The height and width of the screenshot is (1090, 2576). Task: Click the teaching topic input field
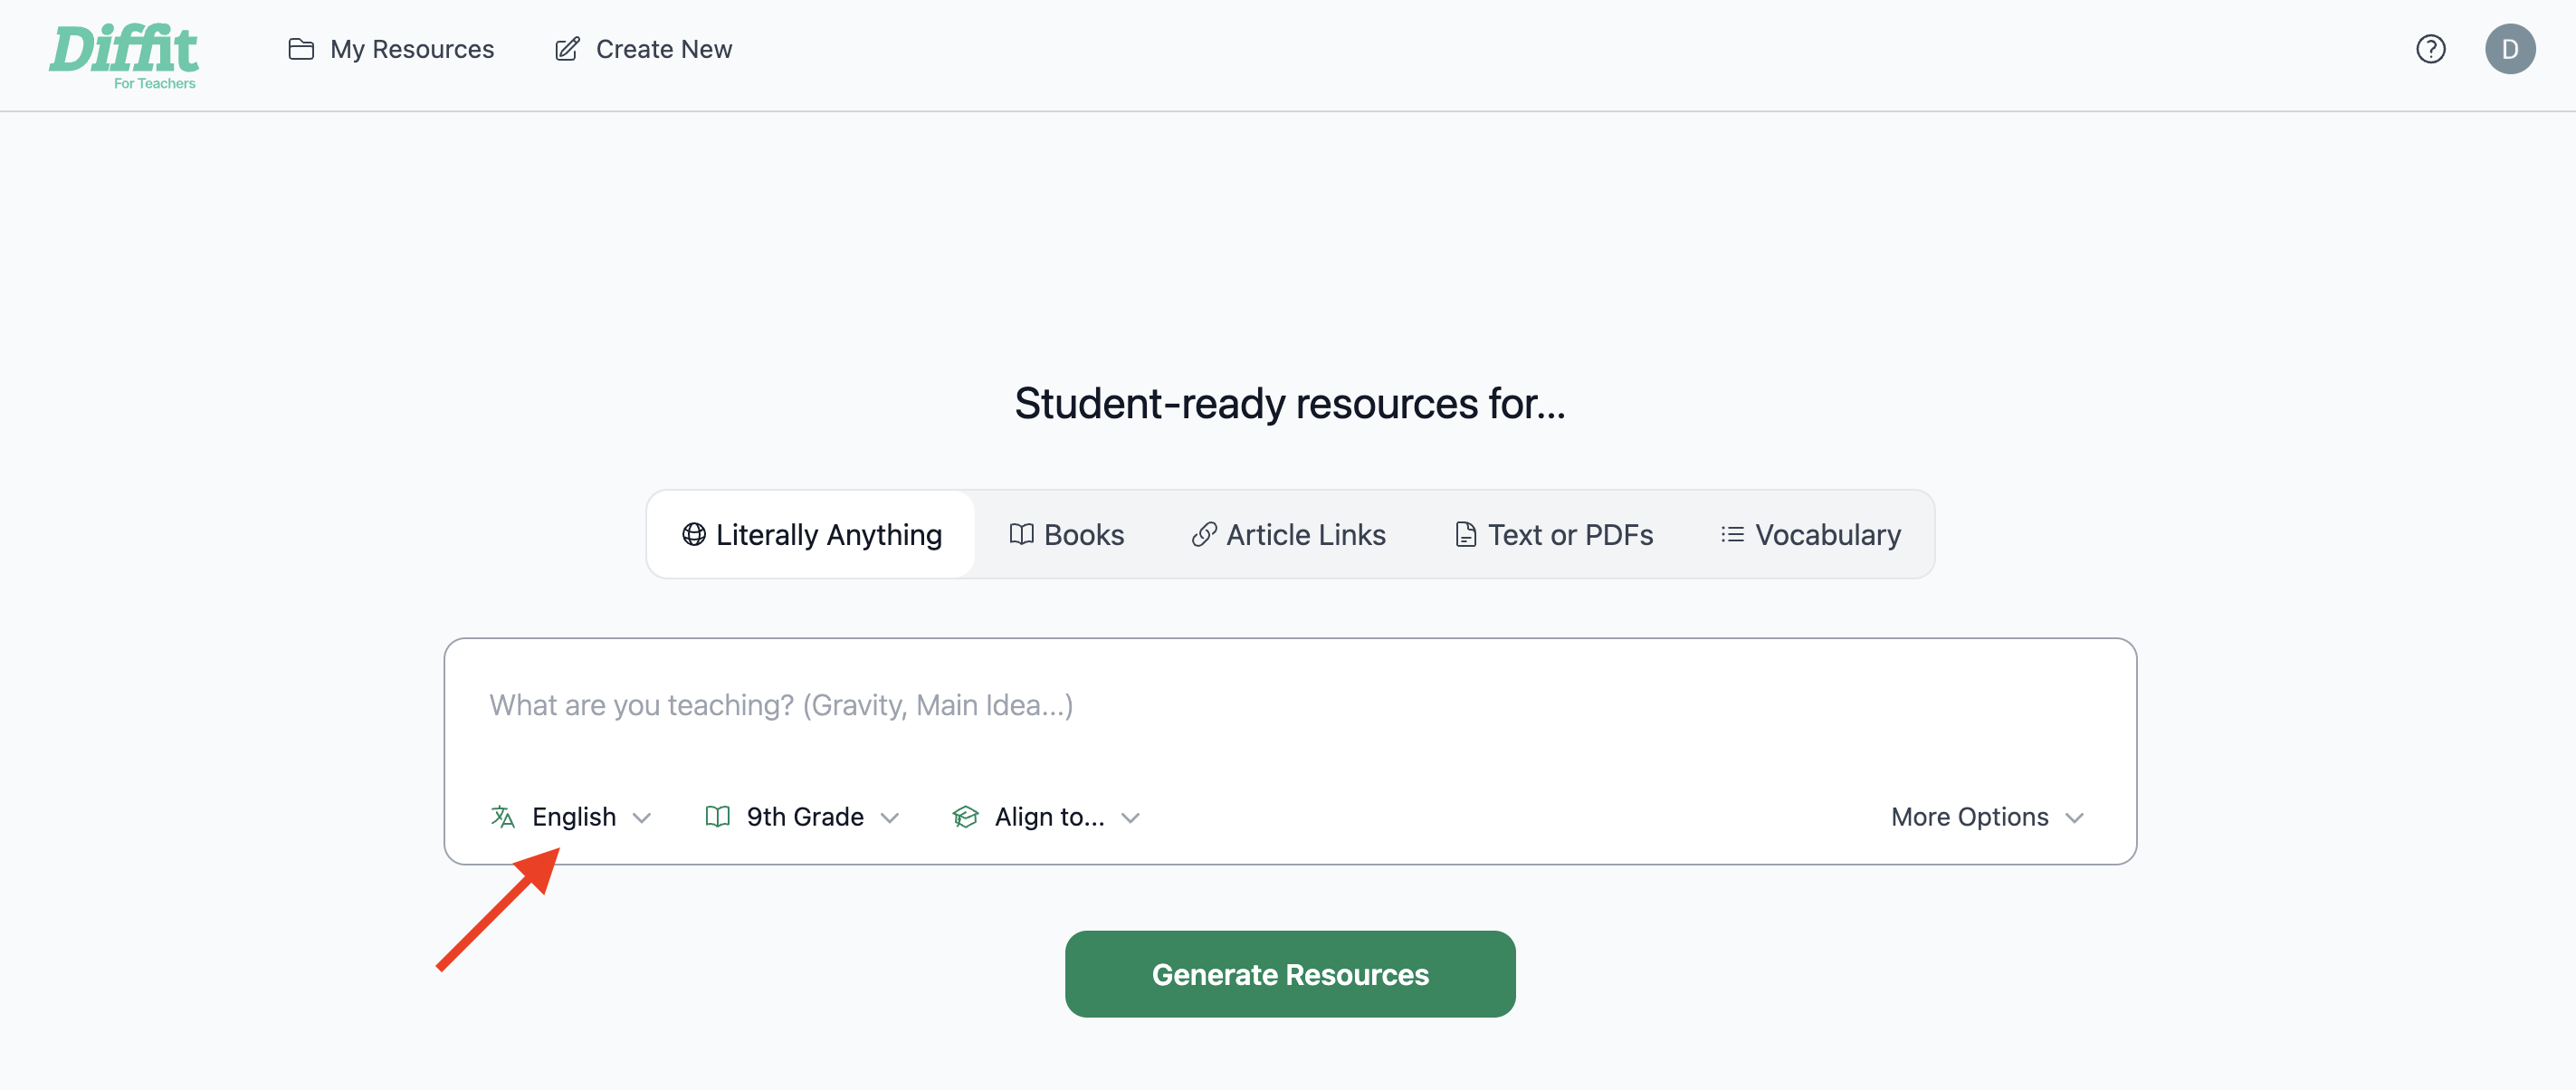(x=1200, y=704)
